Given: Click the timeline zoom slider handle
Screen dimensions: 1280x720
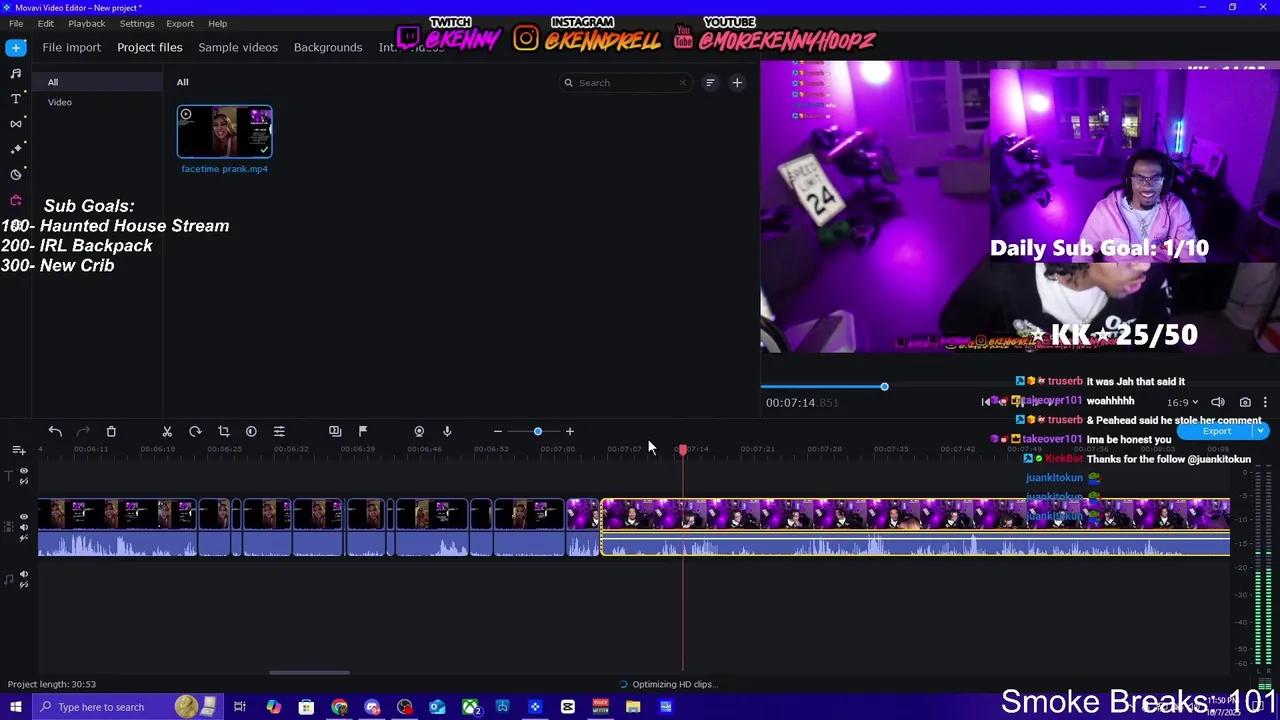Looking at the screenshot, I should [538, 431].
